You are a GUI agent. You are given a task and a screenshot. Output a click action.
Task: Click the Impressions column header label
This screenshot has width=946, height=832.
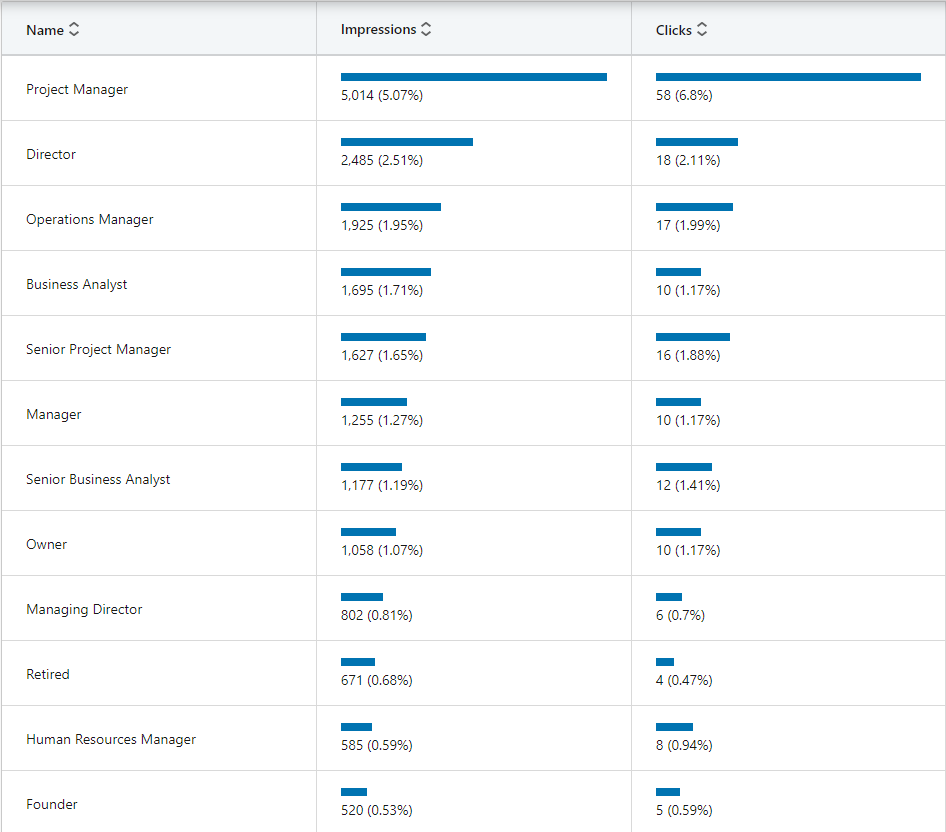378,30
